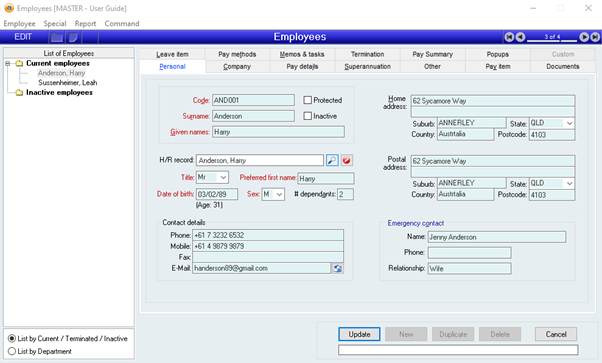Click the Update button
This screenshot has width=602, height=363.
coord(359,334)
